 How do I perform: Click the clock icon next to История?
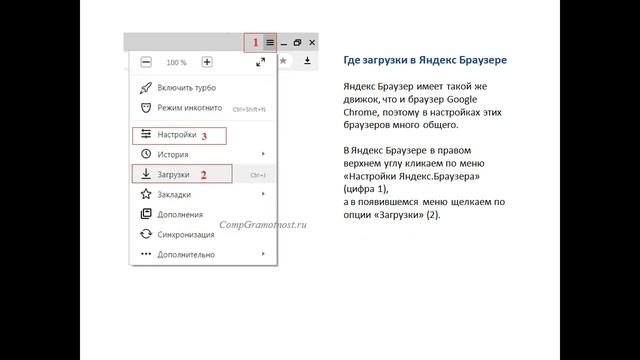[146, 154]
